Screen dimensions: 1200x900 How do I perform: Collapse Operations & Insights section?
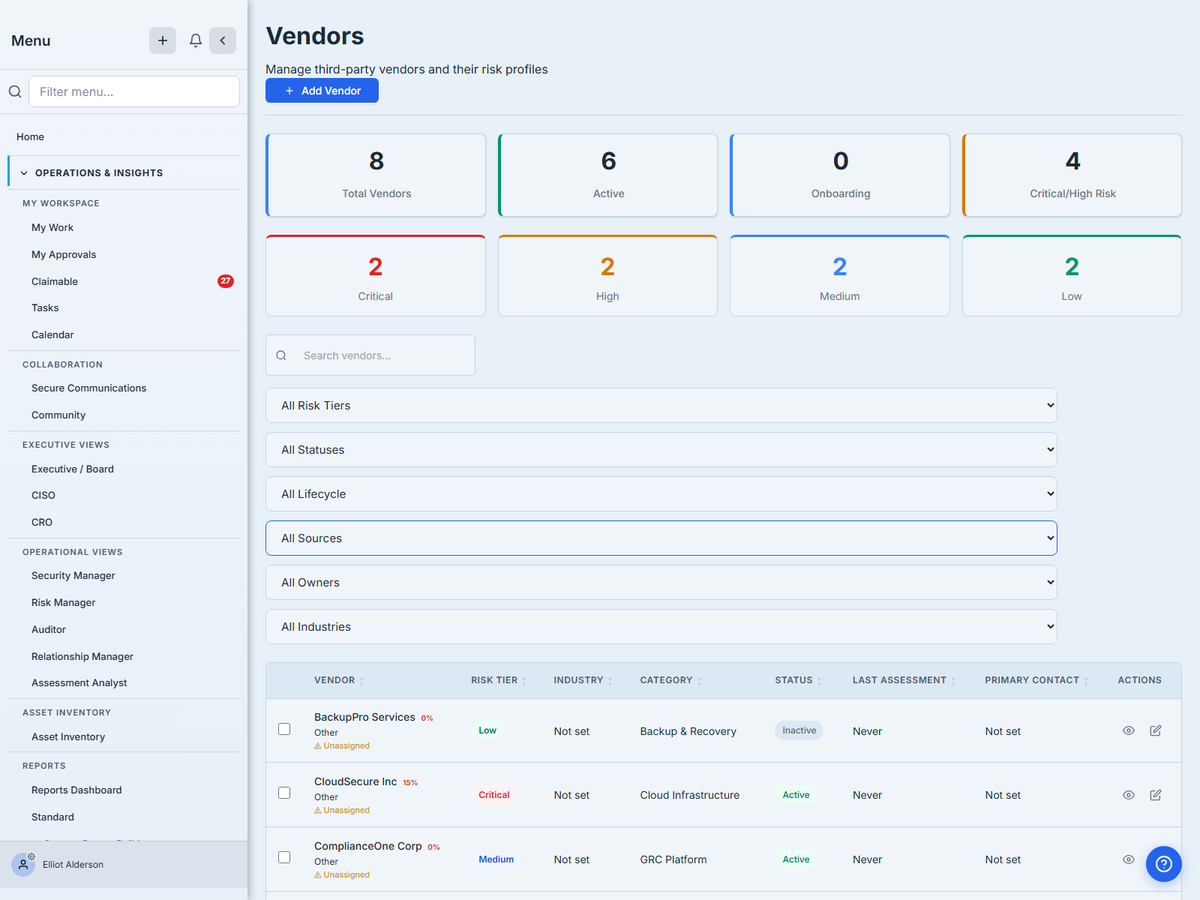click(x=124, y=173)
